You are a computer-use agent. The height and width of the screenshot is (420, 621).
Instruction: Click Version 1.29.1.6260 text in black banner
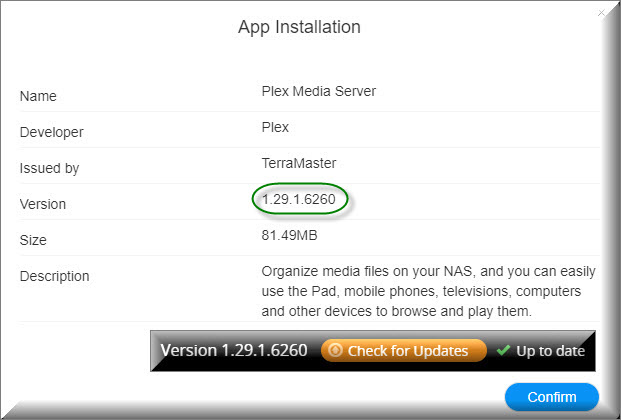coord(234,351)
